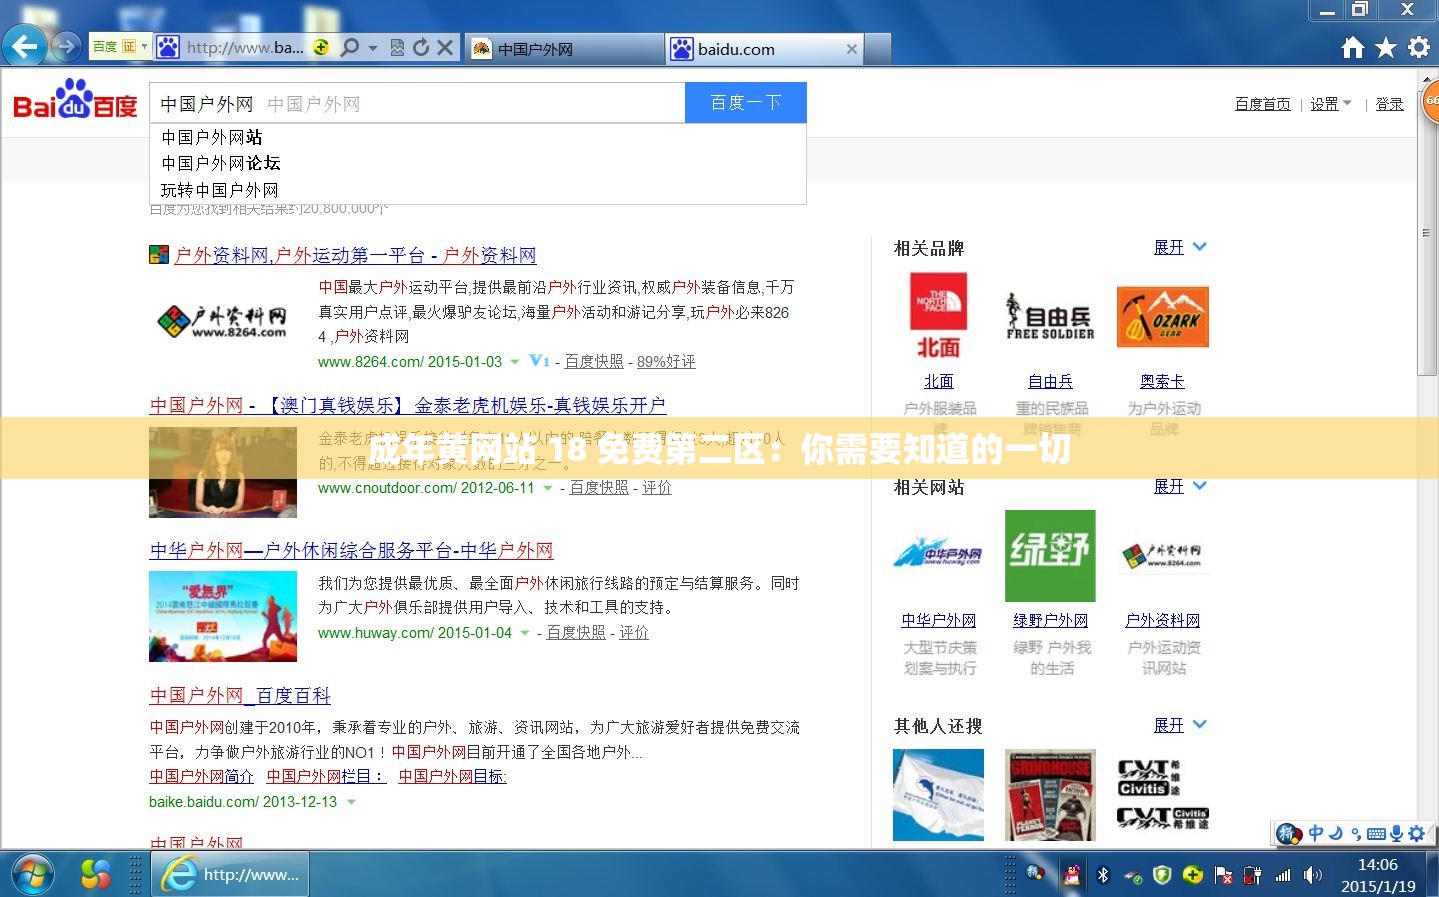Click The North Face 北面 brand thumbnail
This screenshot has height=897, width=1439.
point(938,316)
